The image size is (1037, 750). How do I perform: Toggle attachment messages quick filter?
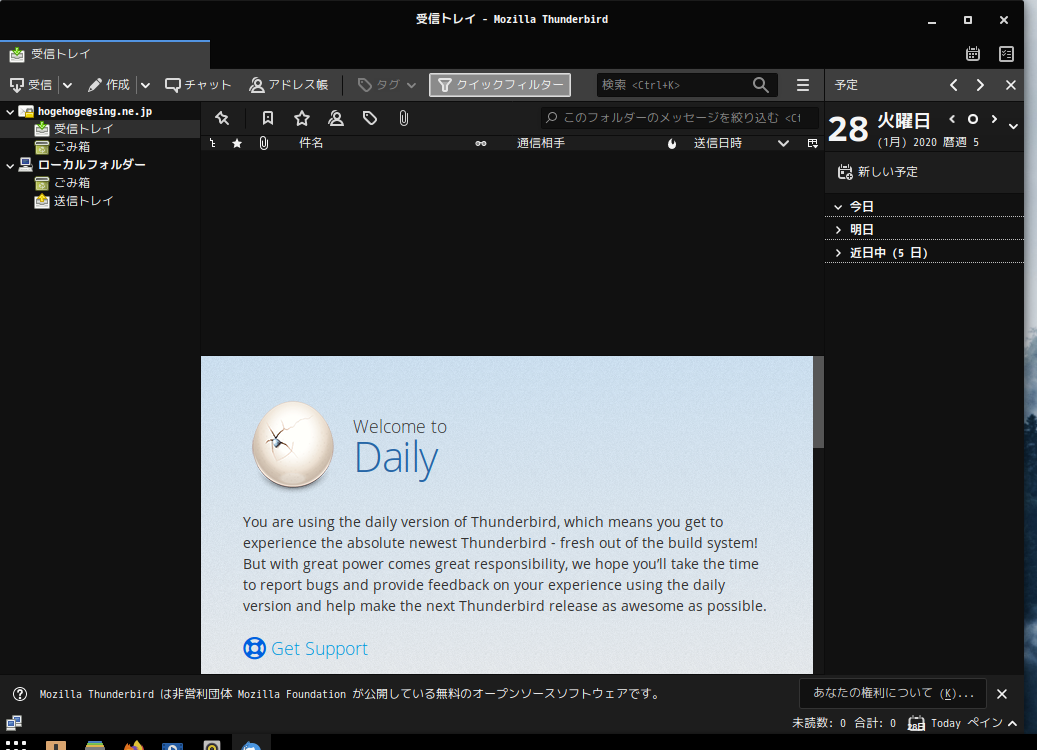coord(403,118)
